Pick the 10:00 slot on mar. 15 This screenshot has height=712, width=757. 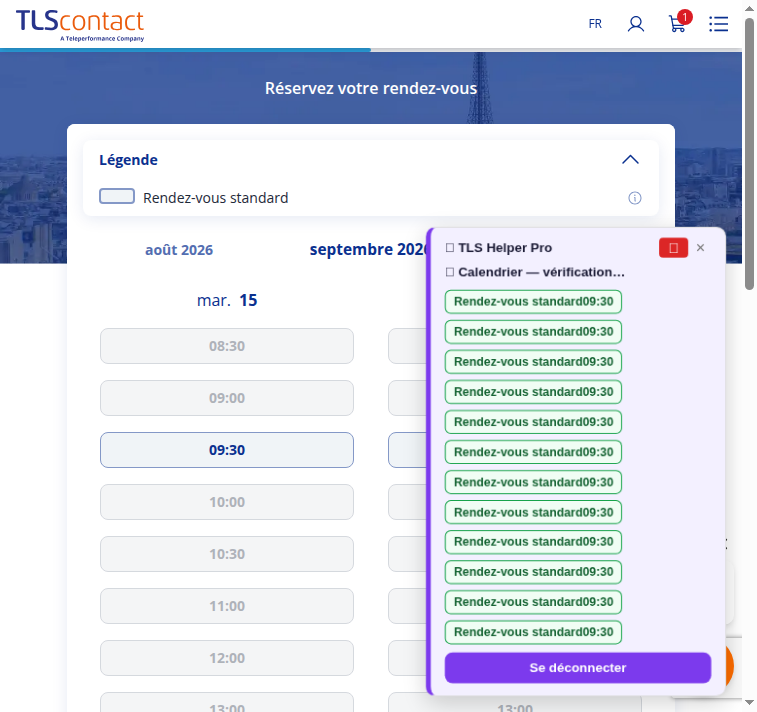(227, 502)
